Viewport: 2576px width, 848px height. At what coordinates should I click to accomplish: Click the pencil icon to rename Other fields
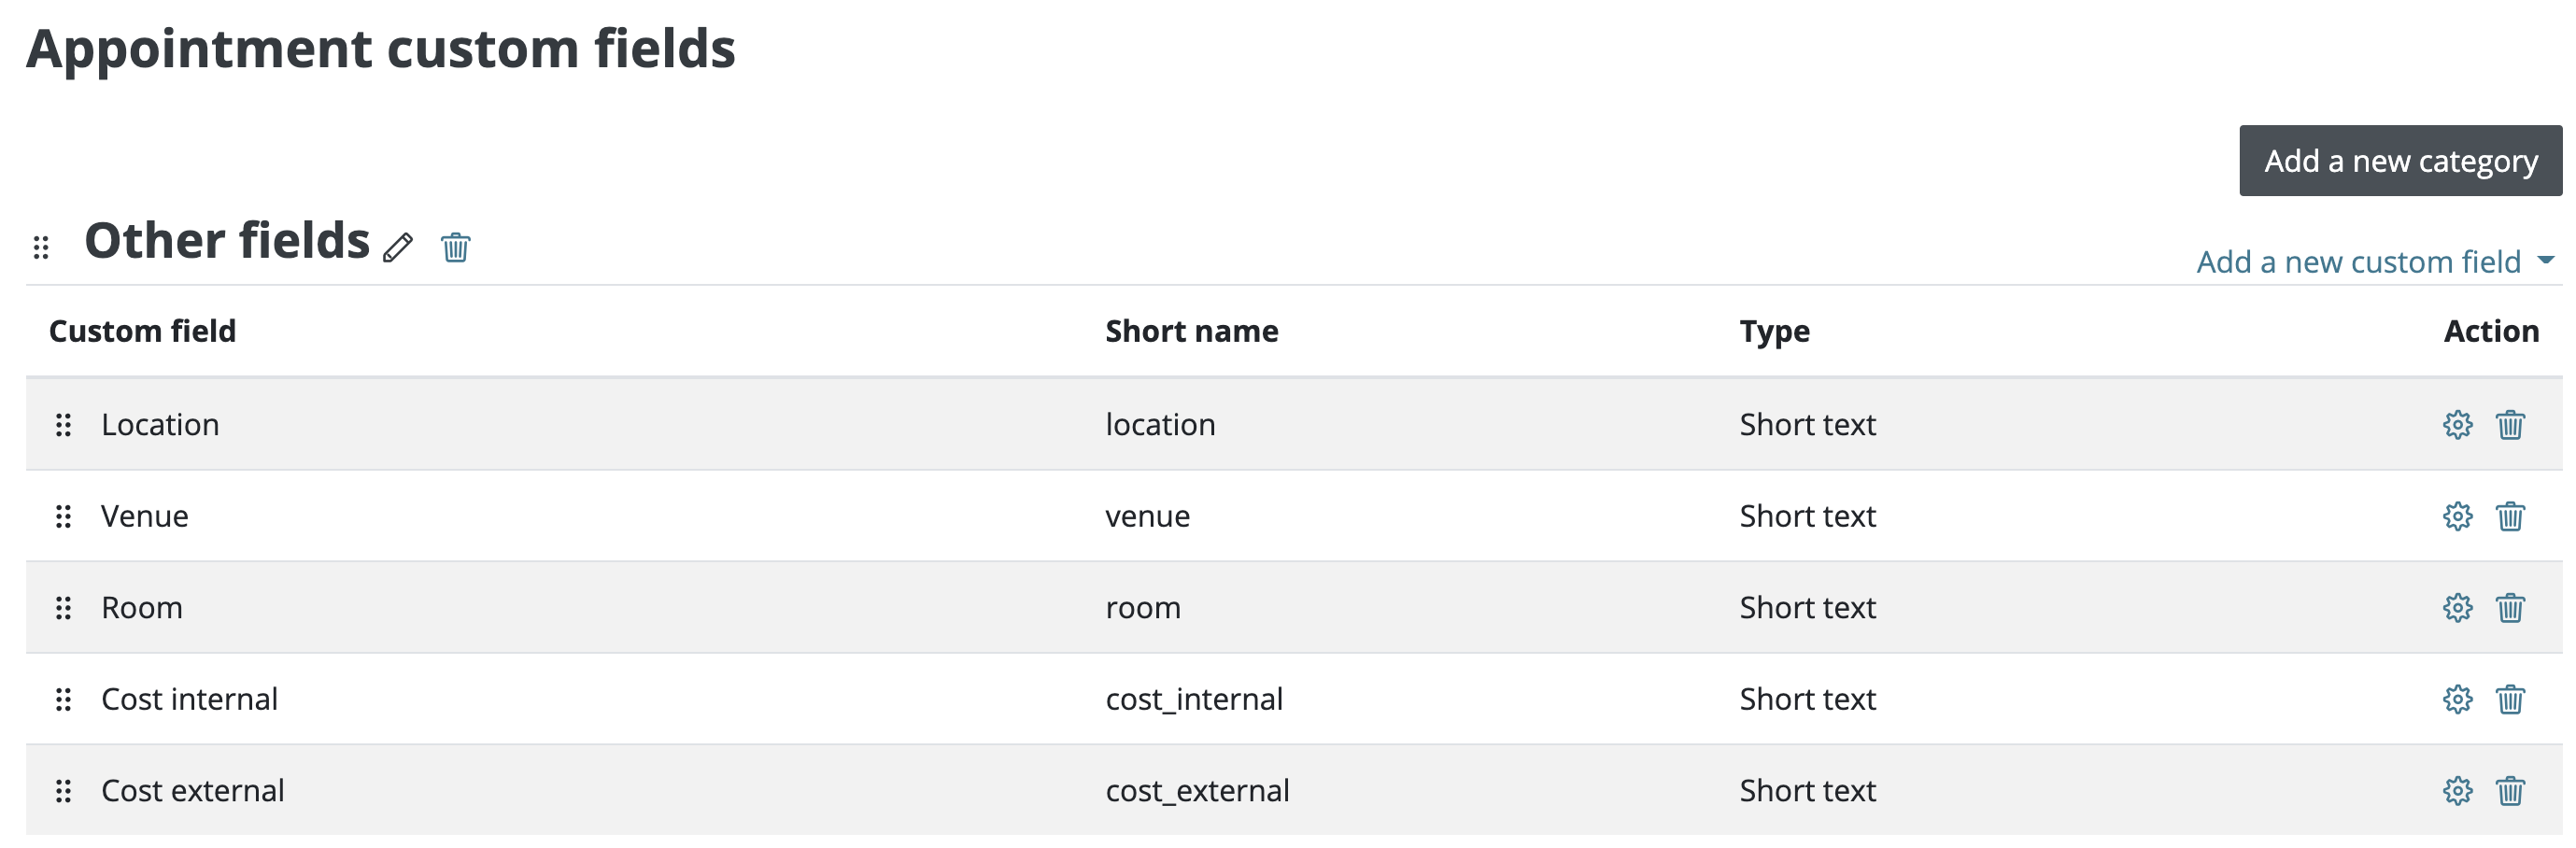click(x=398, y=247)
